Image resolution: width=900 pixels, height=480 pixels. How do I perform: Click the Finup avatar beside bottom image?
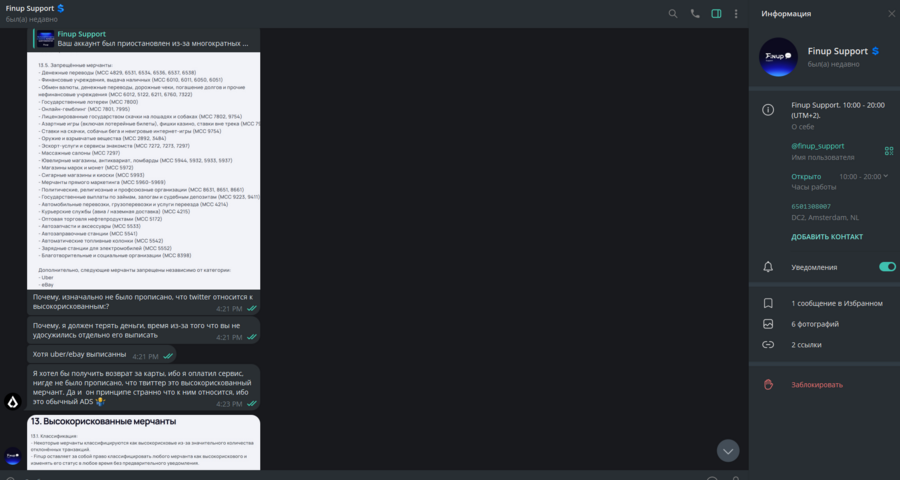[13, 456]
